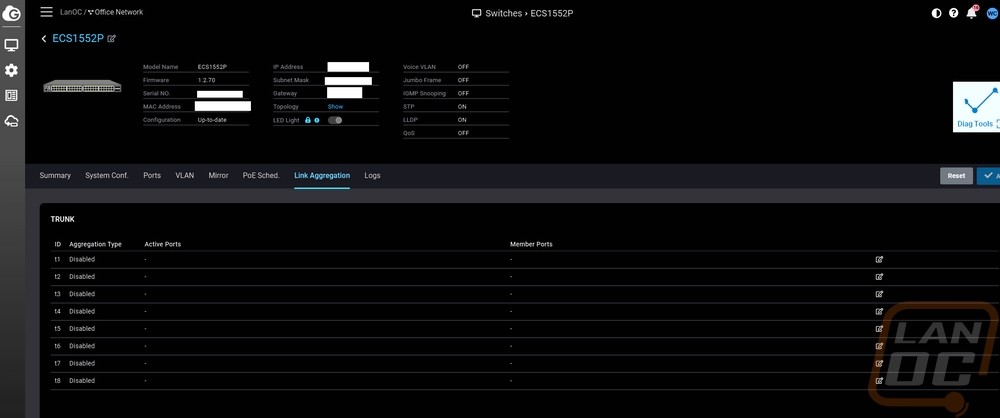
Task: Open the Diag Tools panel
Action: [975, 108]
